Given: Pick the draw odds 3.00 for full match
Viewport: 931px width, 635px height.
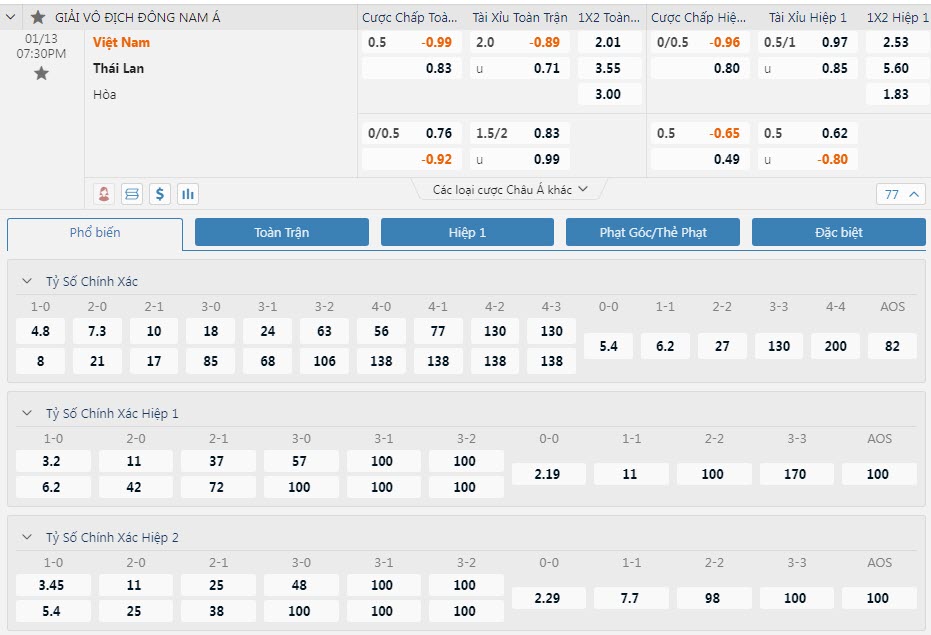Looking at the screenshot, I should click(607, 94).
